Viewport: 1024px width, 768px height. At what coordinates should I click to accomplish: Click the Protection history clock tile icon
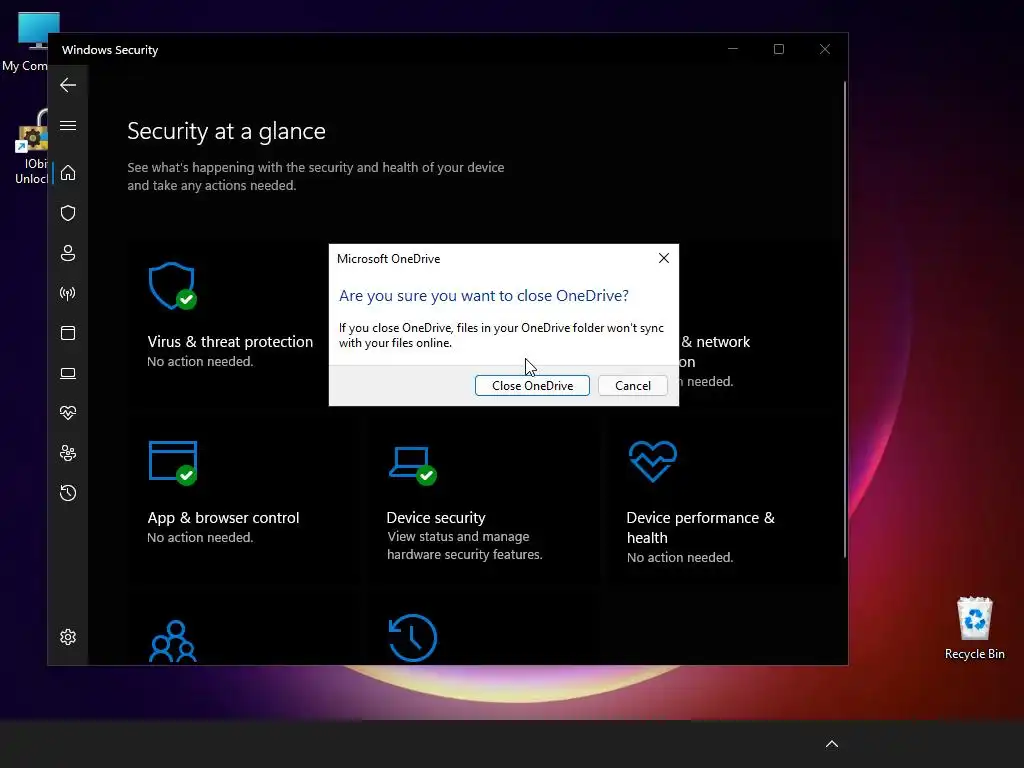point(413,638)
